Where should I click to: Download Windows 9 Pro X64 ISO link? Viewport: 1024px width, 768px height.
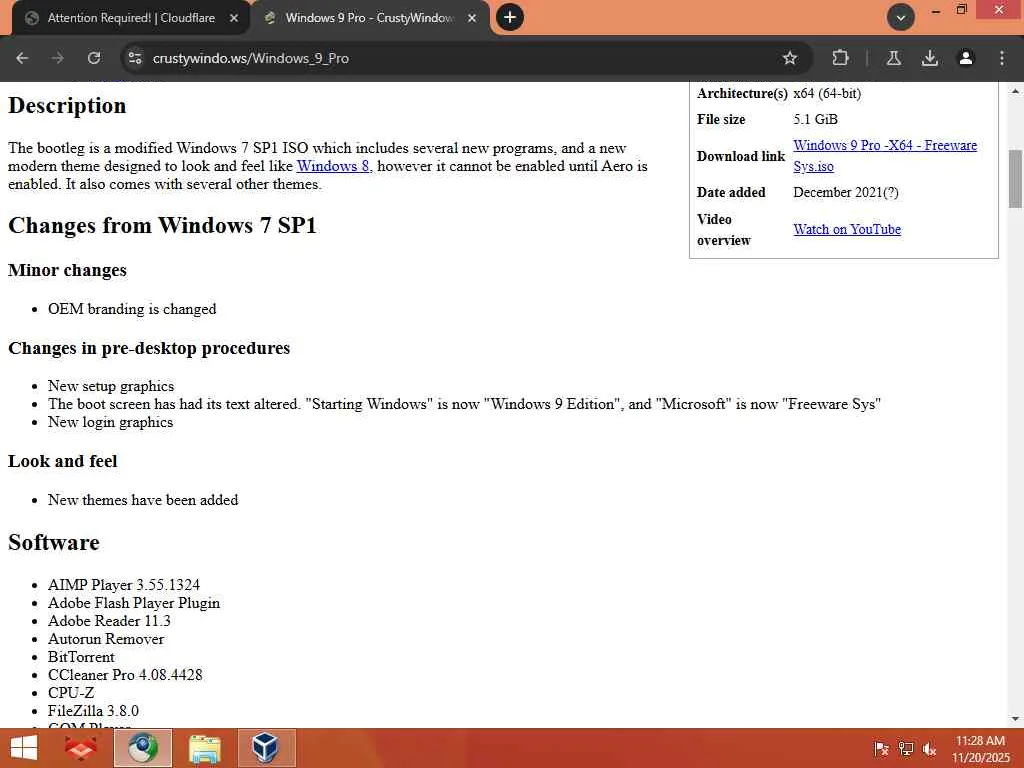click(x=885, y=155)
